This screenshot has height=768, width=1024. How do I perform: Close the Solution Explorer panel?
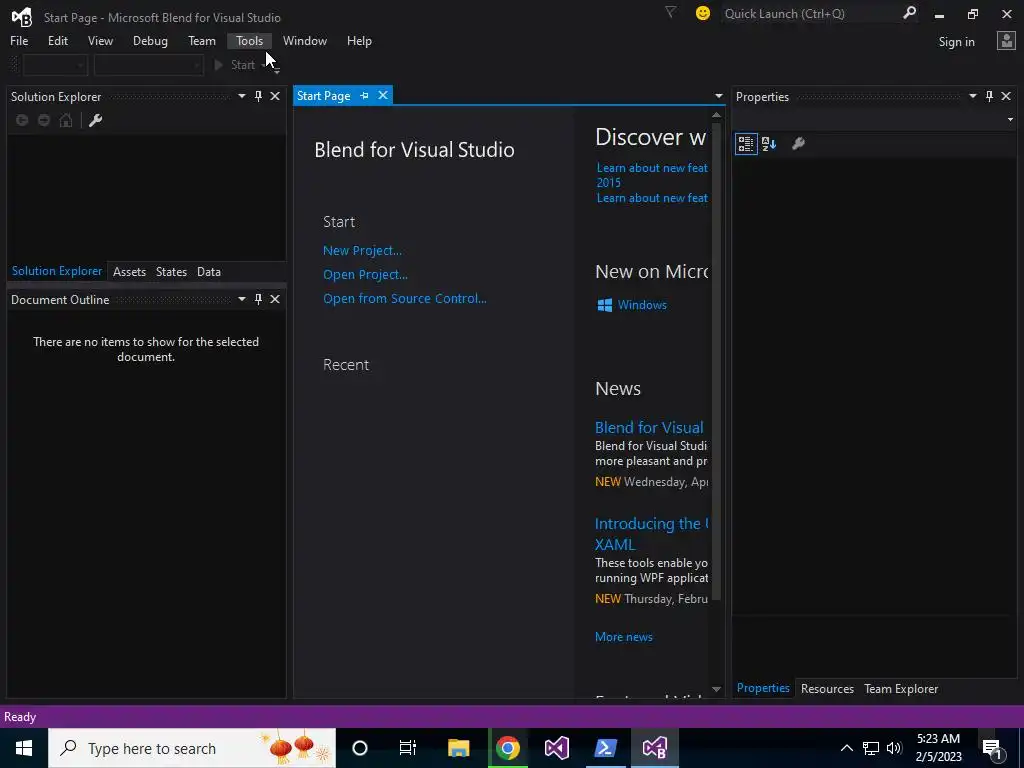(x=275, y=97)
